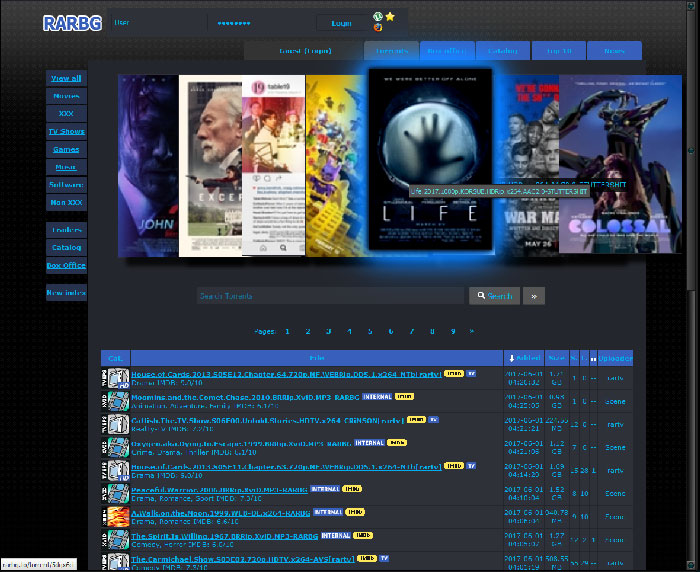Switch to the Catalog tab
The image size is (700, 572).
point(503,51)
